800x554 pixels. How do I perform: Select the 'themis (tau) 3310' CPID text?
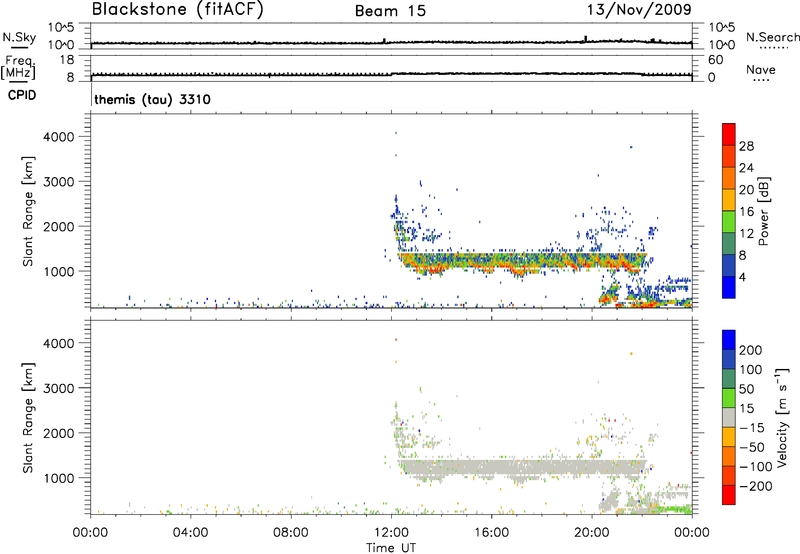153,99
